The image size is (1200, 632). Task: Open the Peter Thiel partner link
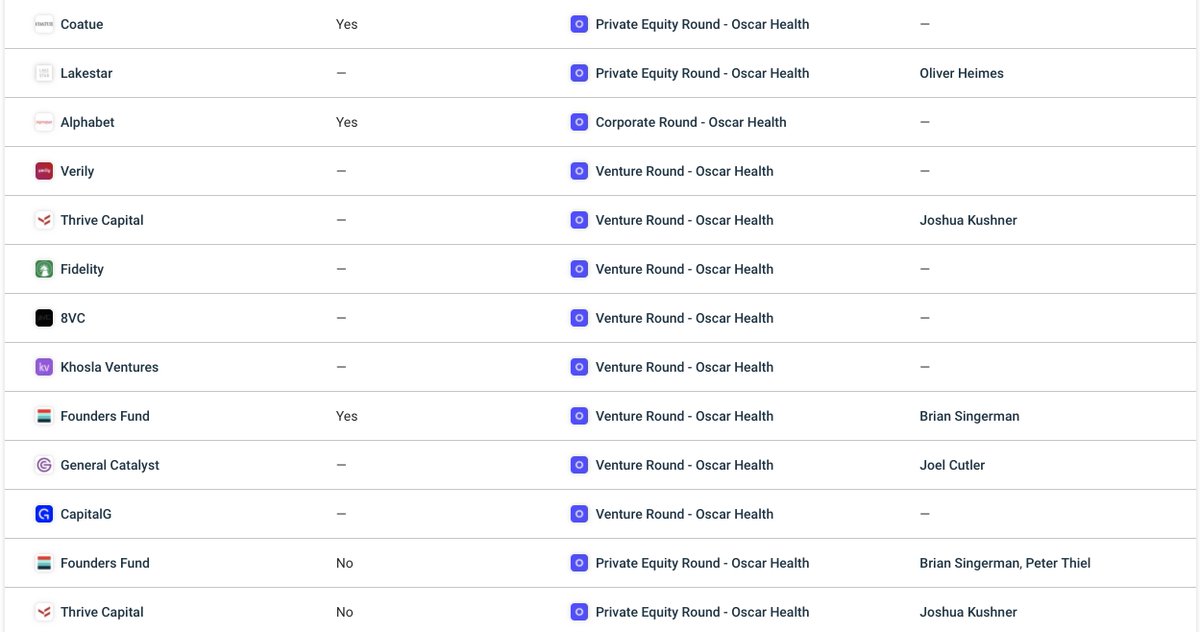pos(1059,563)
